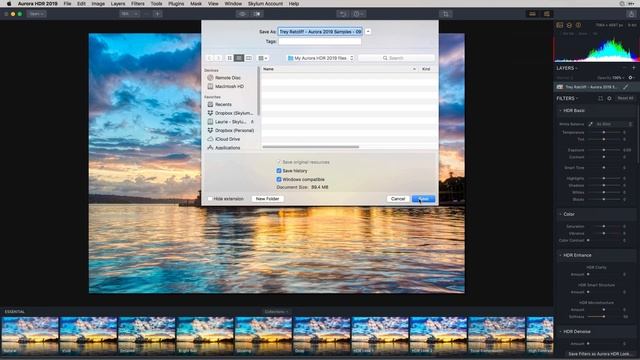Click the square canvas icon beside FILTERS
Screen dimensions: 640x360
coord(600,98)
